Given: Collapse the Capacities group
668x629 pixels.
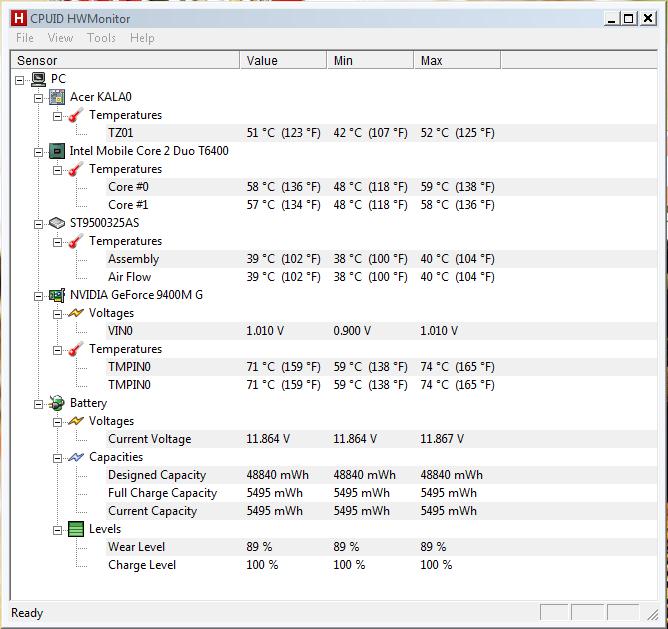Looking at the screenshot, I should (57, 459).
